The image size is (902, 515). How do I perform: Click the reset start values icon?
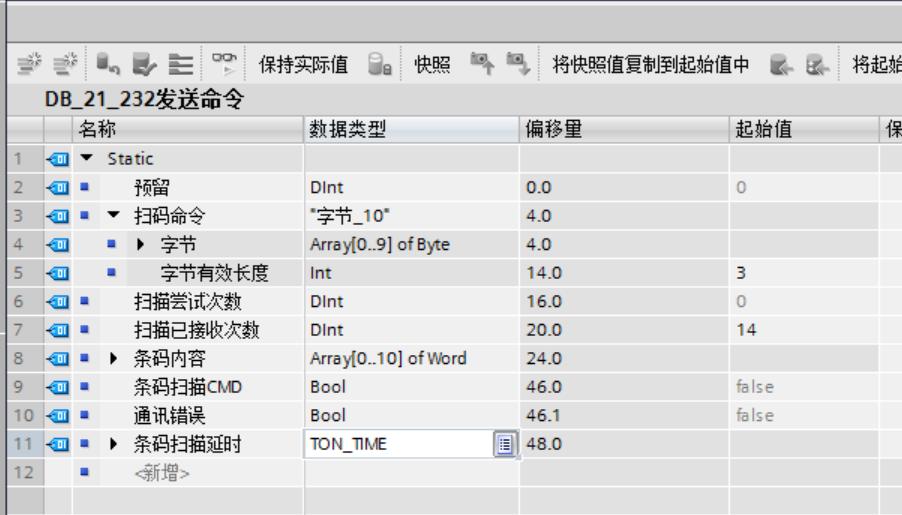point(108,63)
